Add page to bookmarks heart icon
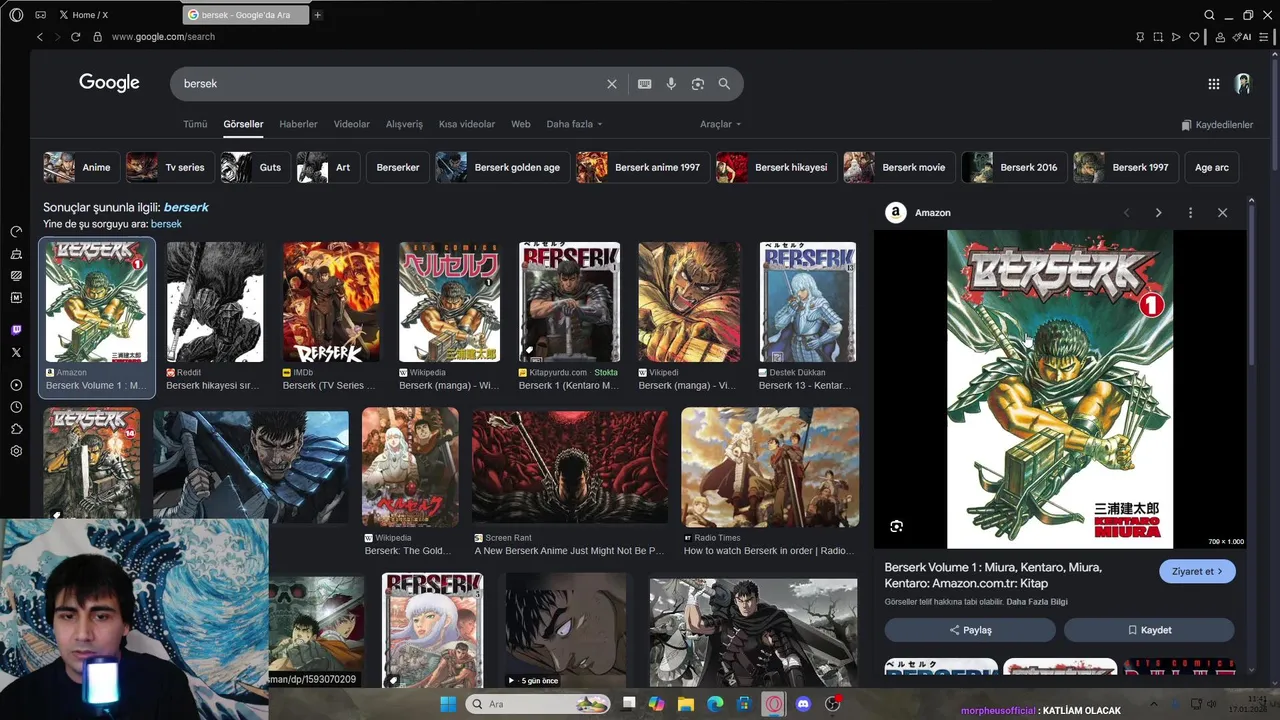 pyautogui.click(x=1194, y=37)
